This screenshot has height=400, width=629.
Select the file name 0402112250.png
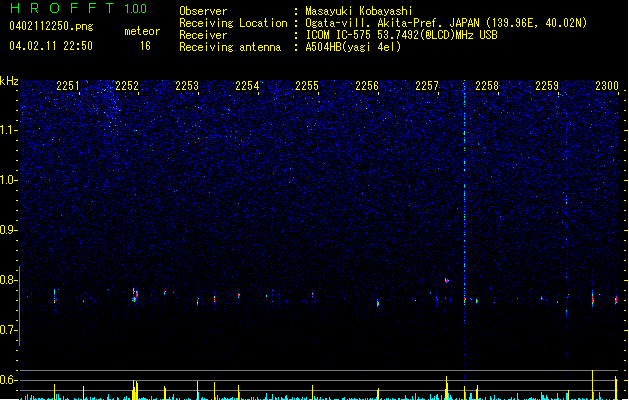(51, 26)
